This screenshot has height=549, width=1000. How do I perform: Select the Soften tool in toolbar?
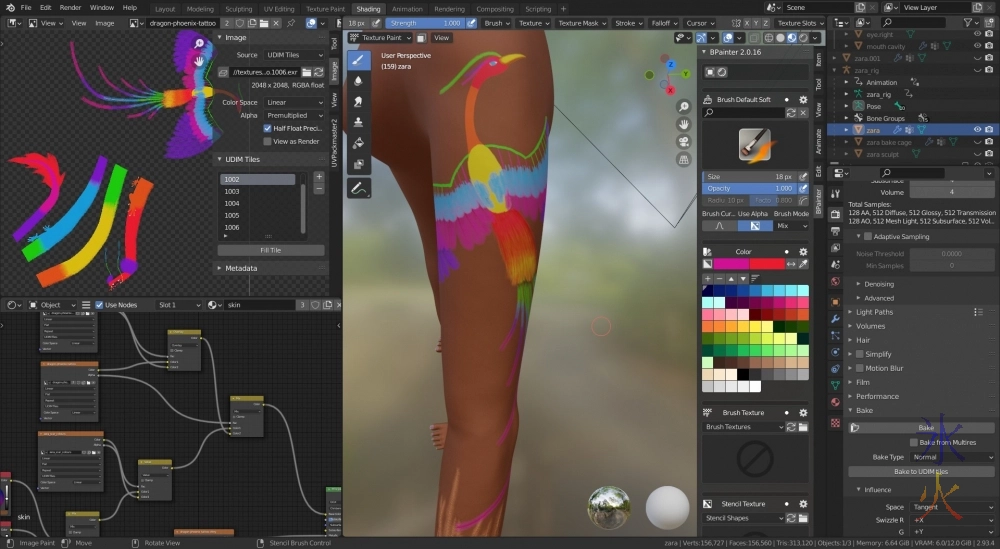358,81
